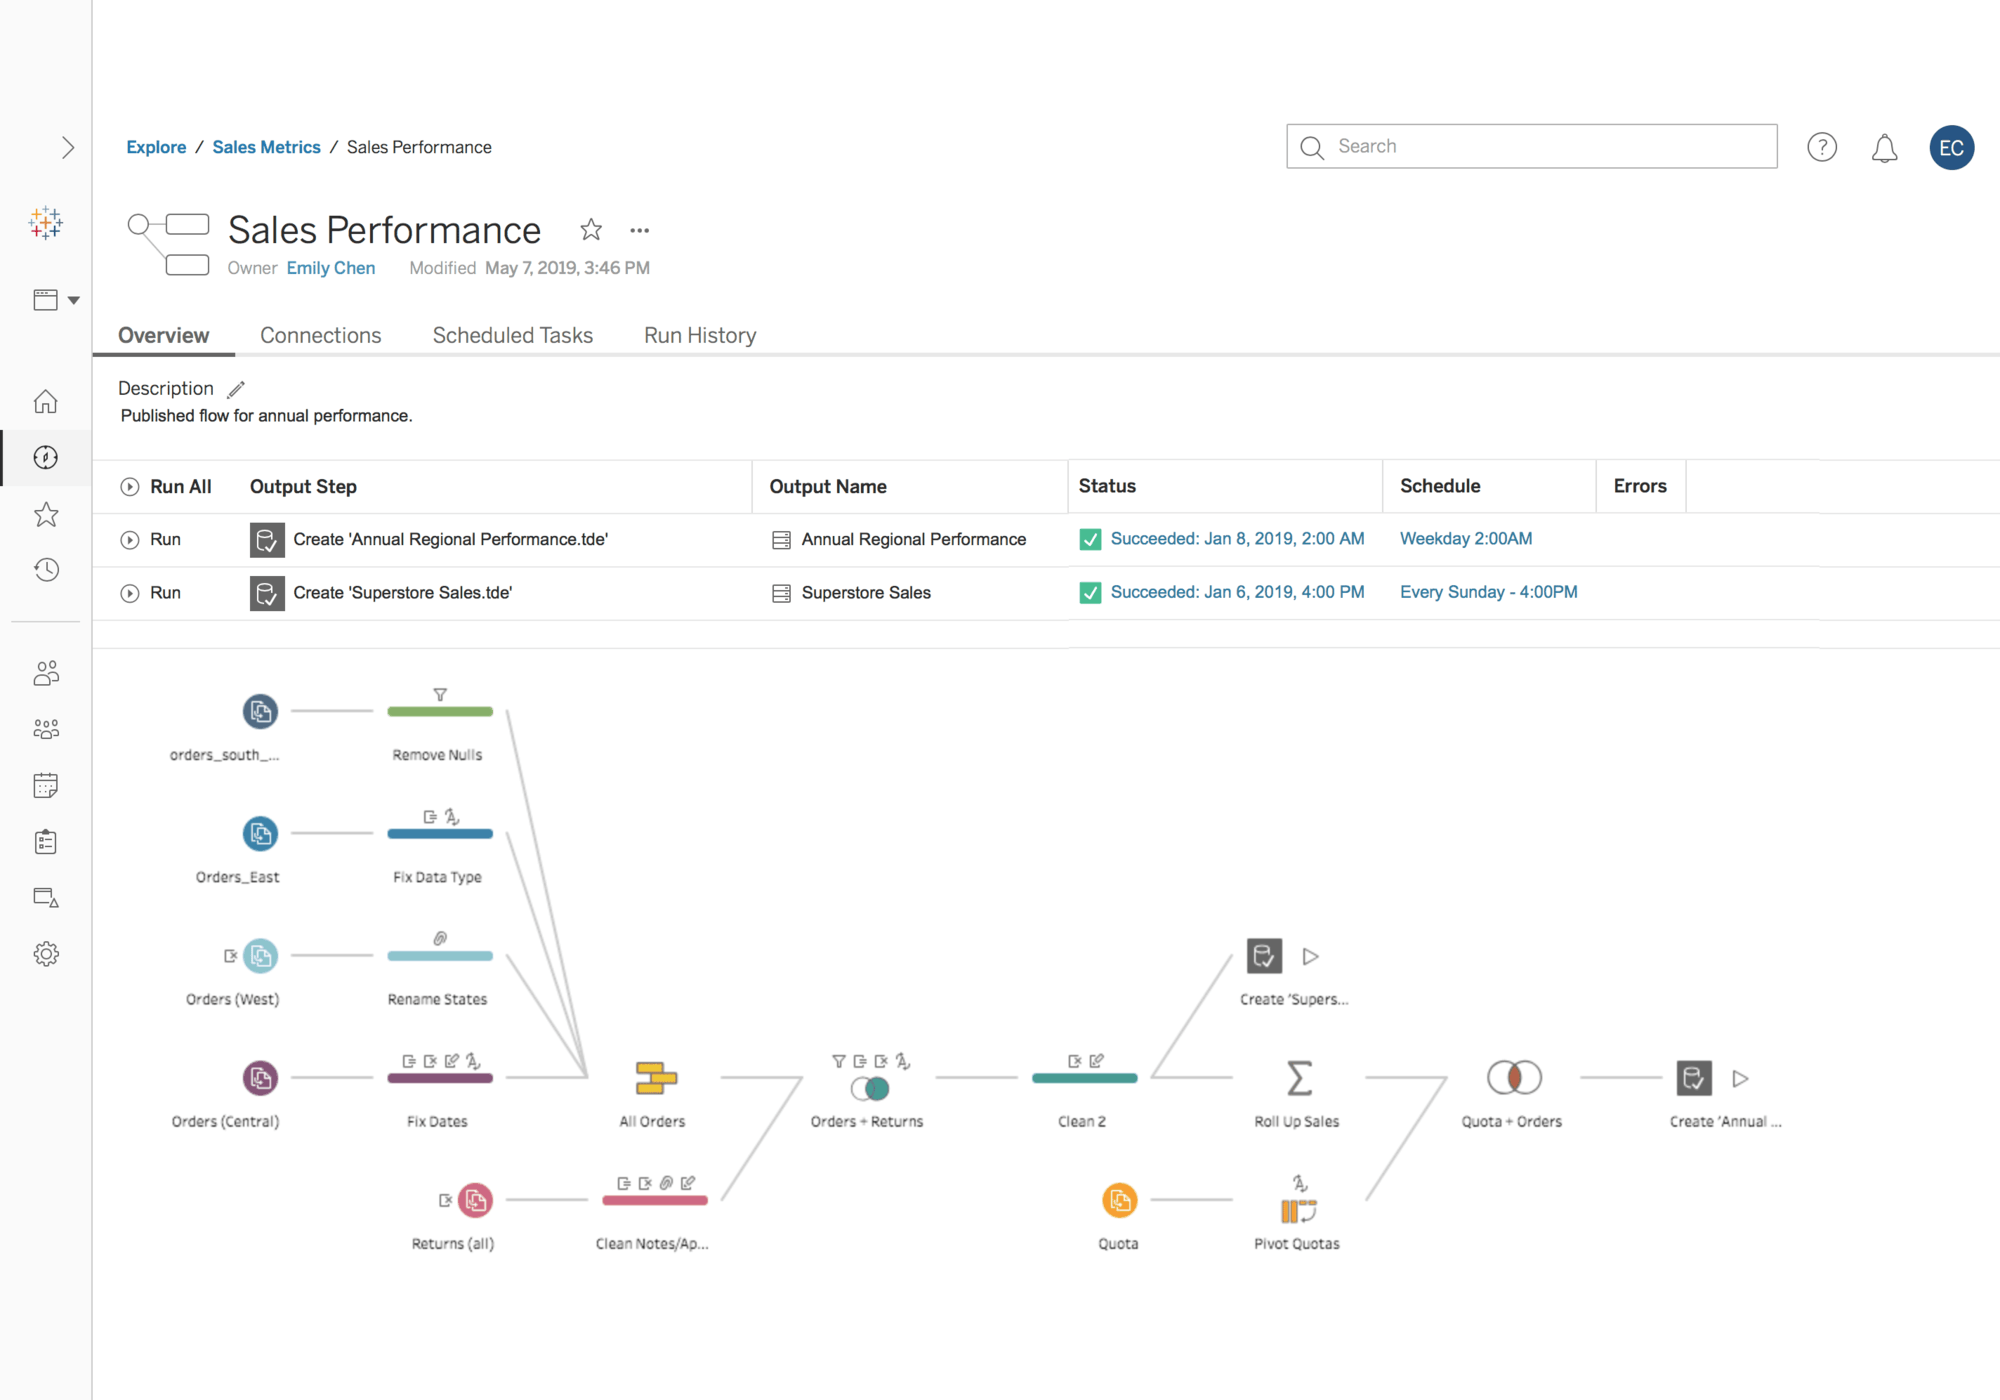Select the Quota input step icon
Viewport: 2000px width, 1400px height.
pos(1119,1200)
